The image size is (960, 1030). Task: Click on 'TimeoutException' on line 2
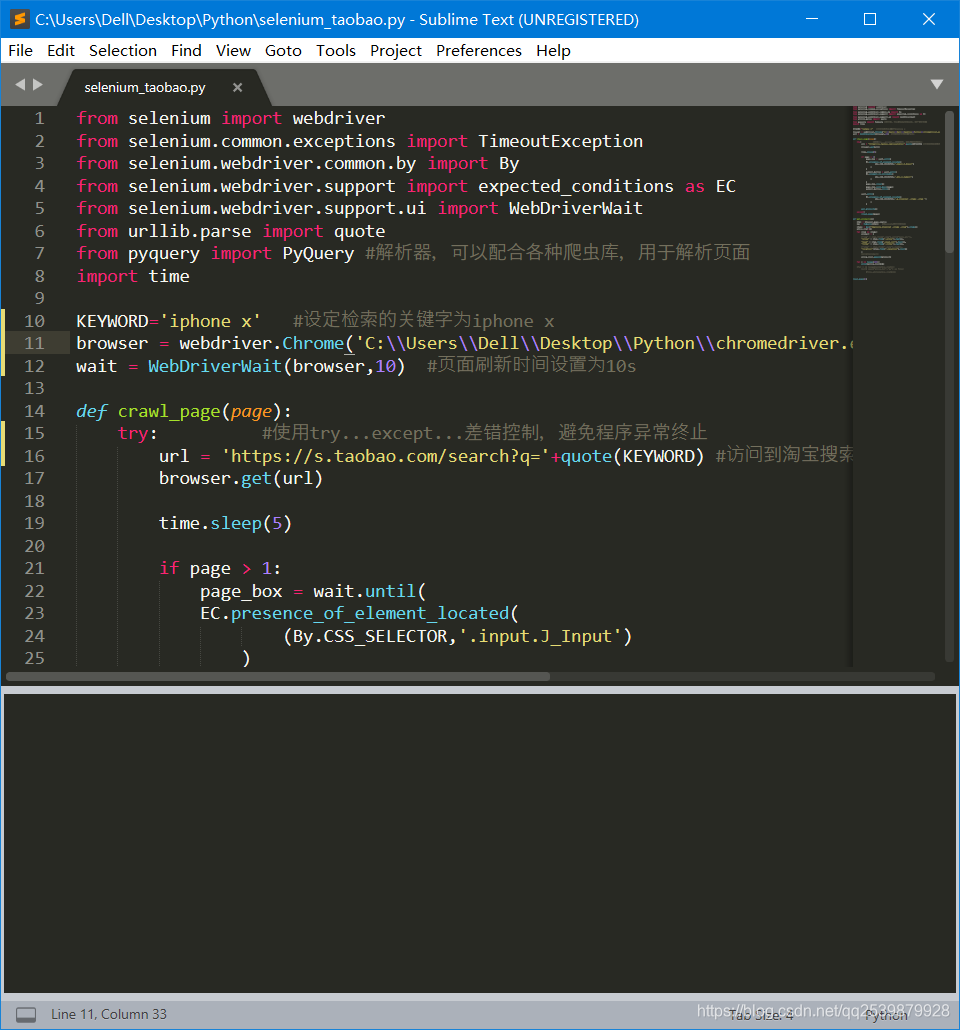coord(560,141)
